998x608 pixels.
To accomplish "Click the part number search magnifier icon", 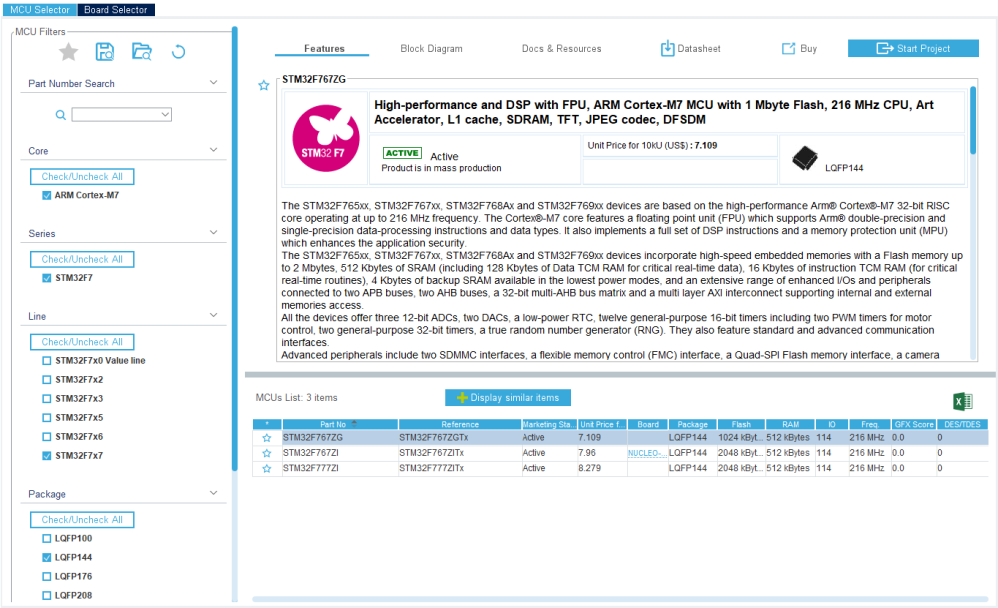I will (x=60, y=115).
